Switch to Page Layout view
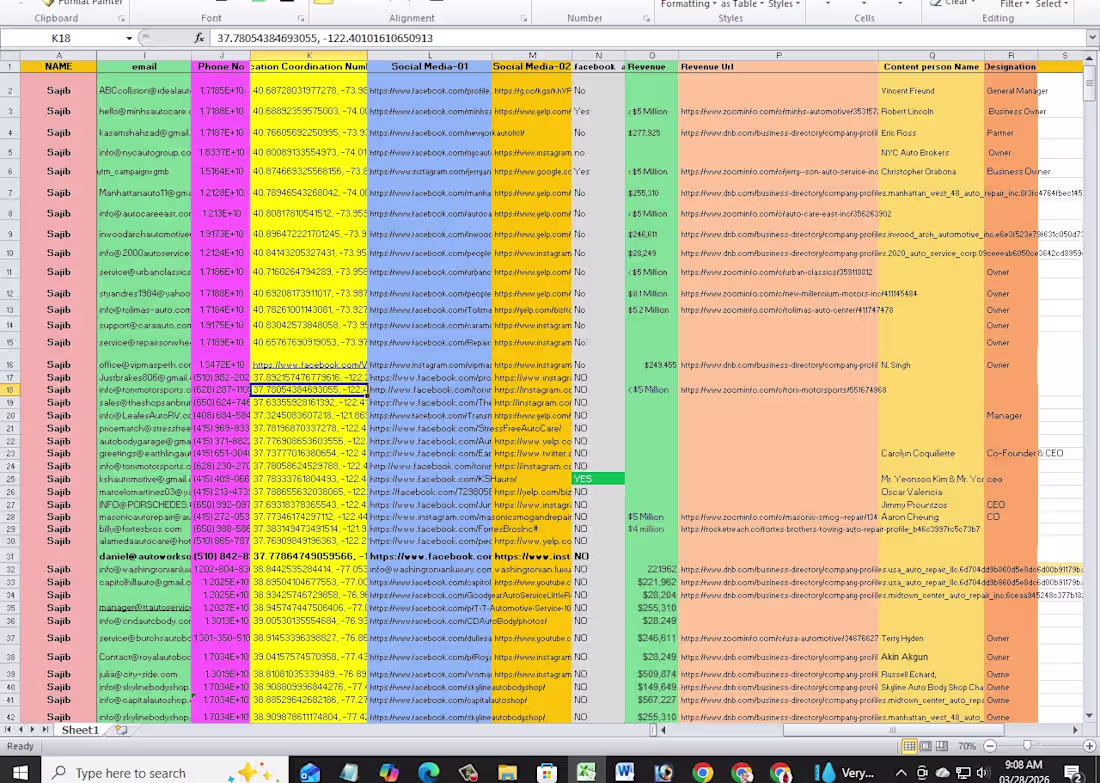 tap(925, 746)
